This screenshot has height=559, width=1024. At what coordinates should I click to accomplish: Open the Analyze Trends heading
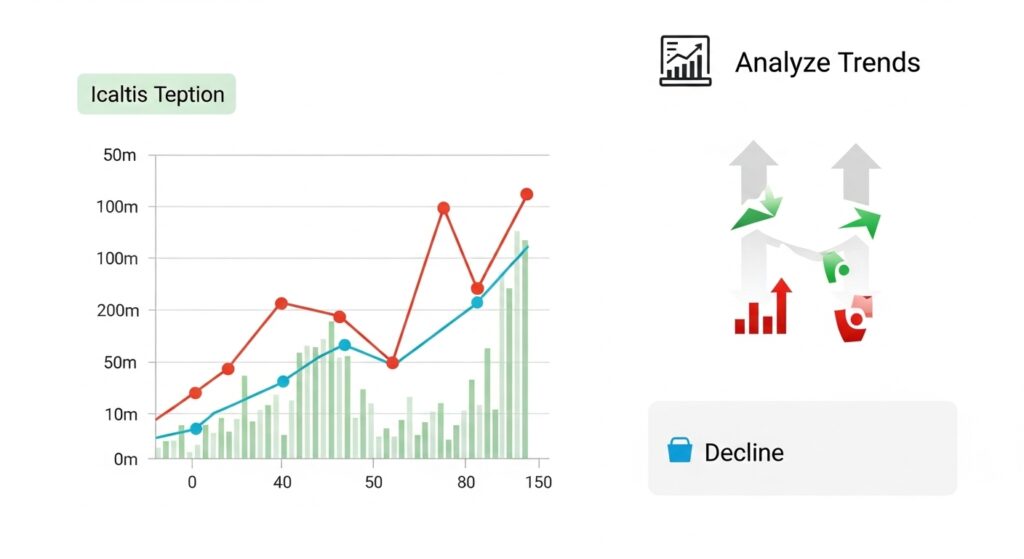827,62
